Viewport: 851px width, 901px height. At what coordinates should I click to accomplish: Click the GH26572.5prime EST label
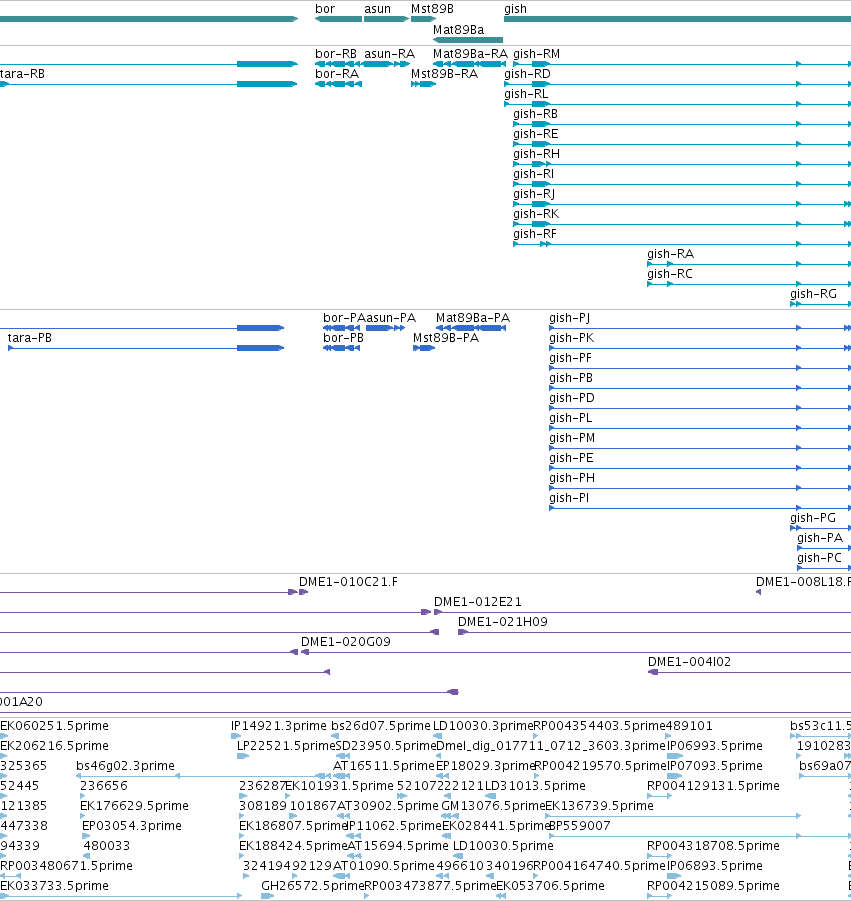pyautogui.click(x=313, y=885)
